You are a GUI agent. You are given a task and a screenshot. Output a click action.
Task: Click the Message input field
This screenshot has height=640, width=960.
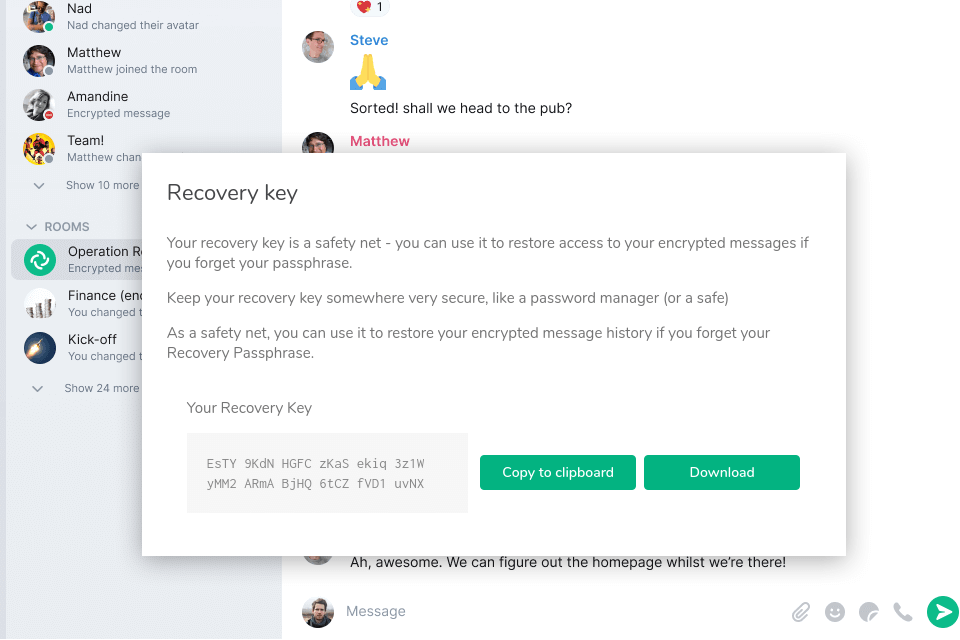coord(500,611)
